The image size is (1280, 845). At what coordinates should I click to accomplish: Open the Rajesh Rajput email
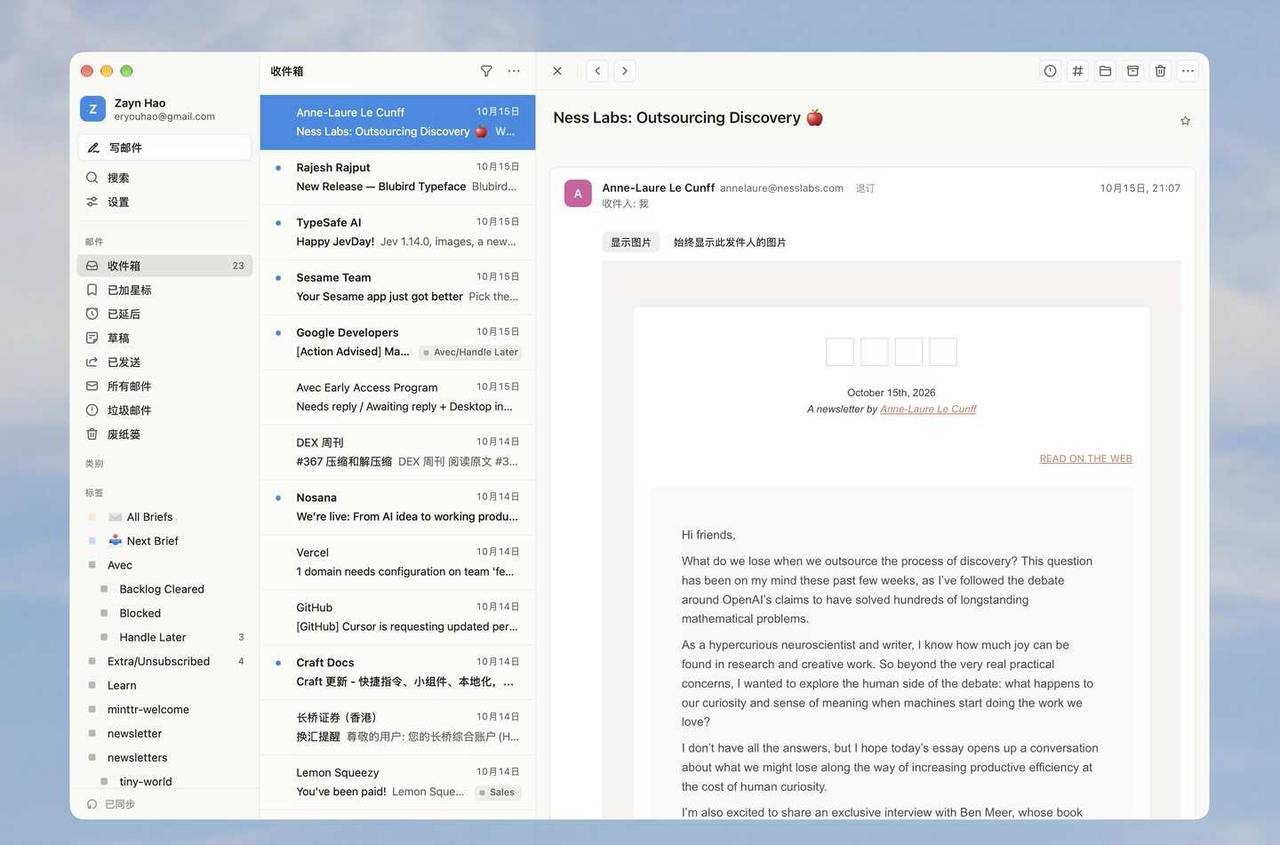tap(398, 177)
